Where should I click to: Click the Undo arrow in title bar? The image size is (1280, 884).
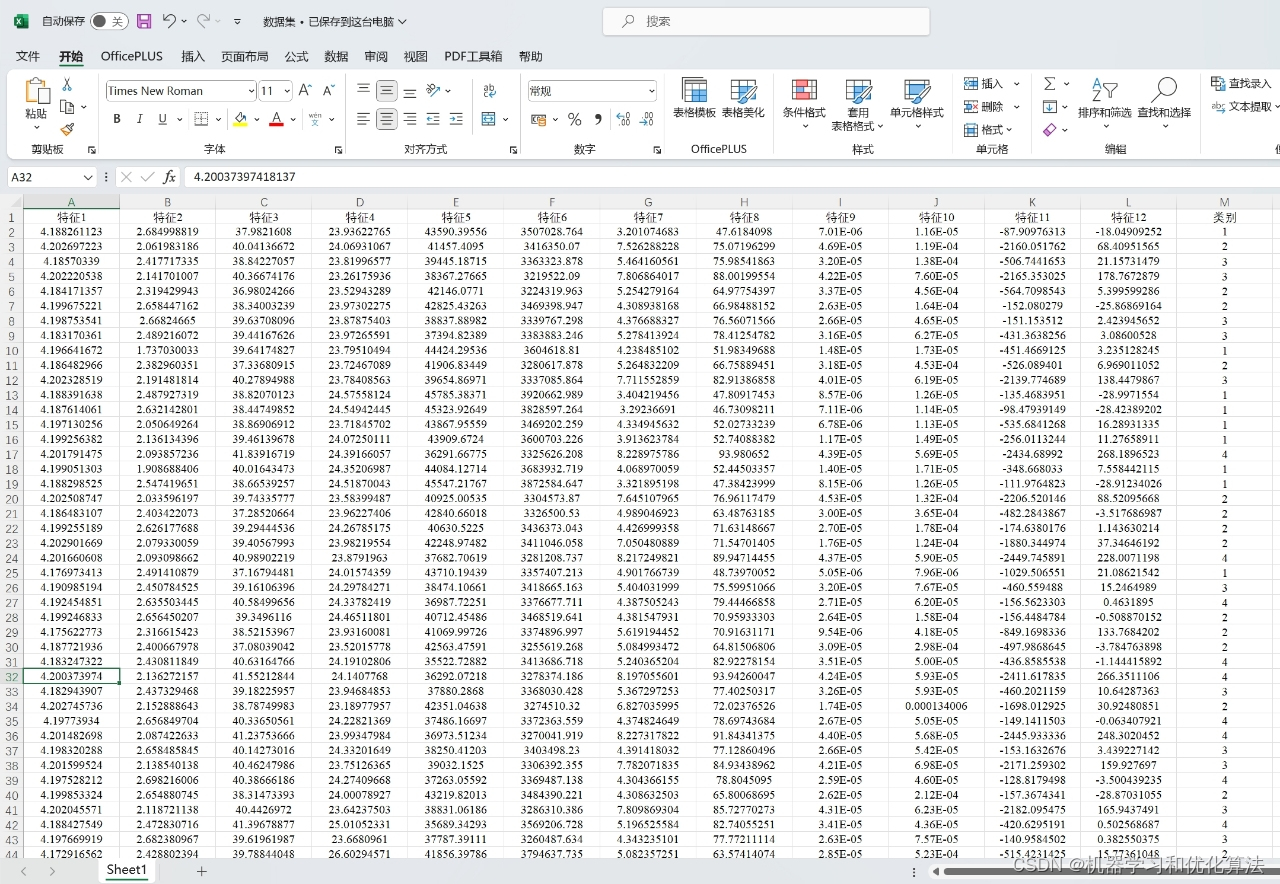(170, 21)
